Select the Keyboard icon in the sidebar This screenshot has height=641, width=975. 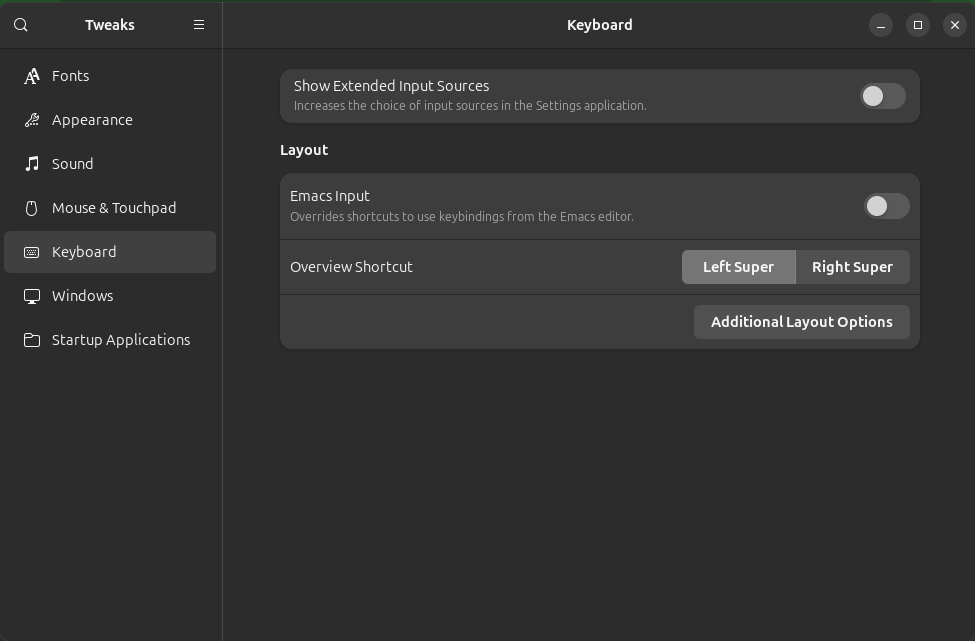pyautogui.click(x=31, y=252)
